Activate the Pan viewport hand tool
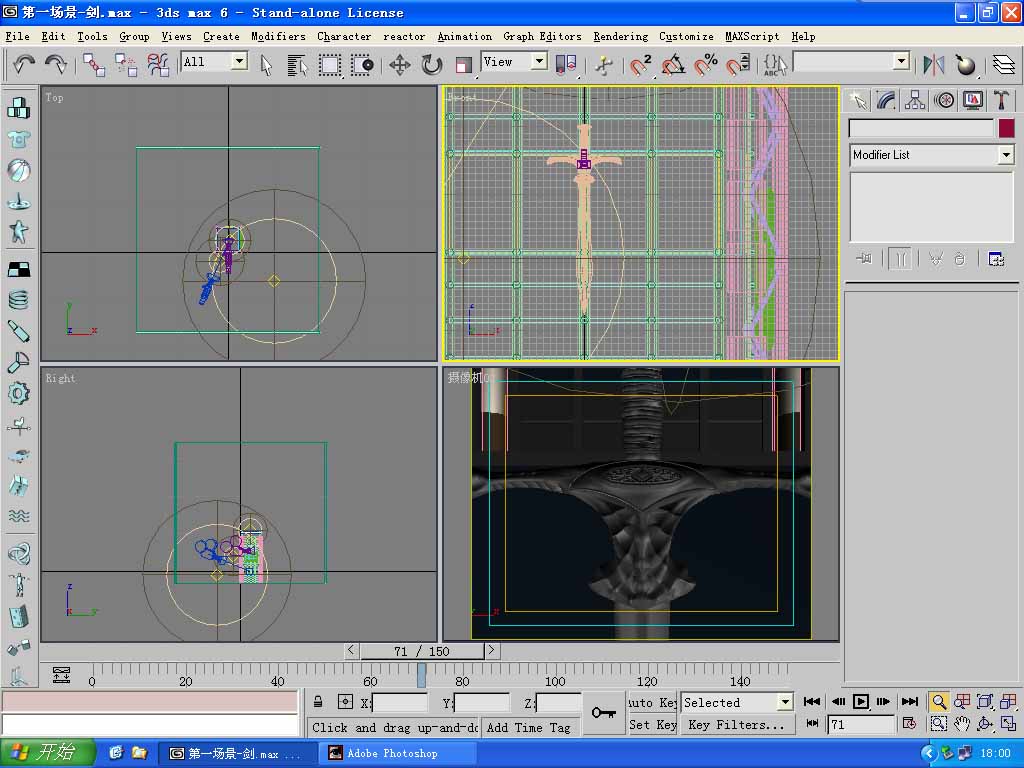This screenshot has height=768, width=1024. (961, 724)
